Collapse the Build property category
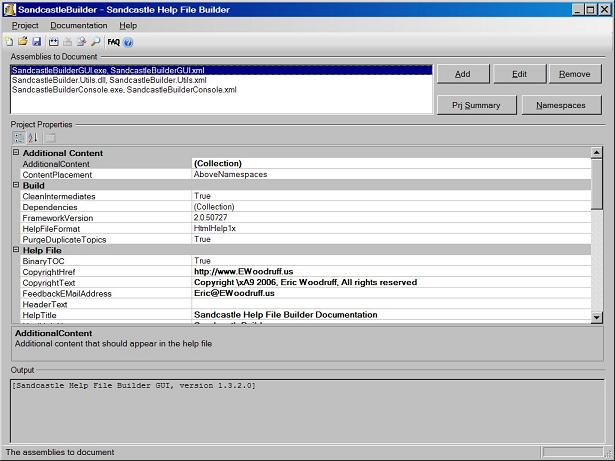The image size is (615, 461). 16,186
